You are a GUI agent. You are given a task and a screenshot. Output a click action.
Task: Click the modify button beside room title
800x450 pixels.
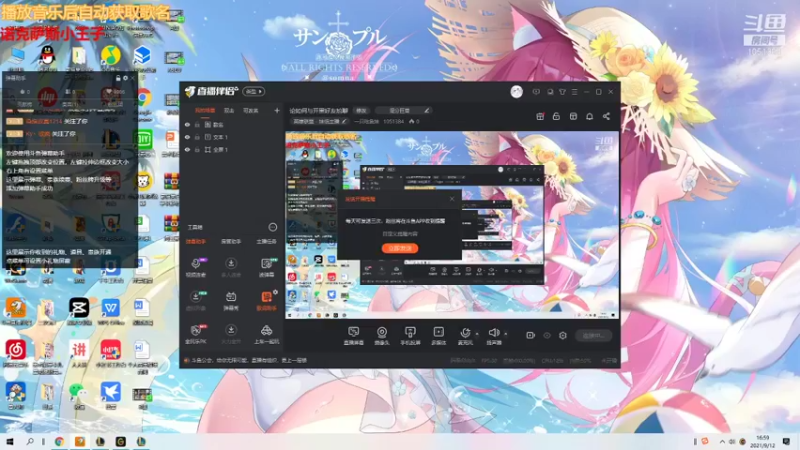click(361, 111)
